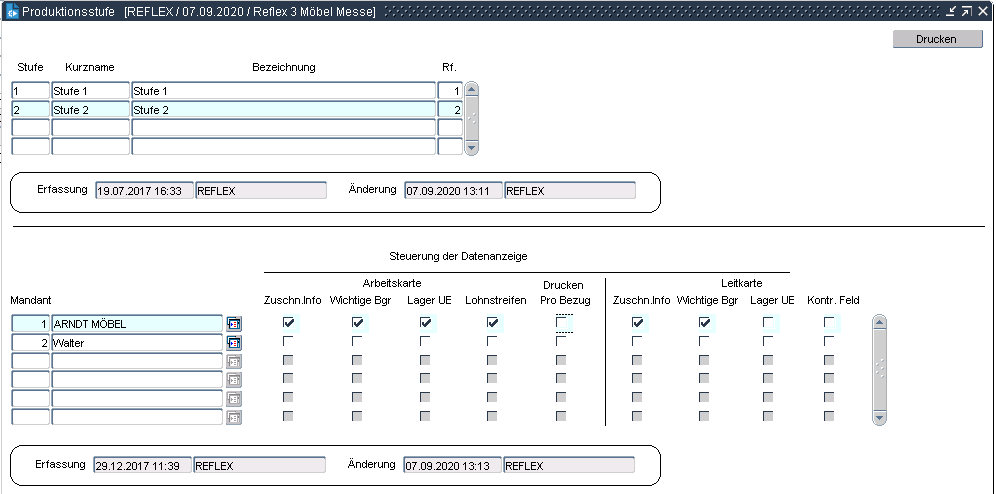Check Leitkarte Lager UE for ARNDT MÖBEL
The height and width of the screenshot is (494, 996).
point(768,322)
